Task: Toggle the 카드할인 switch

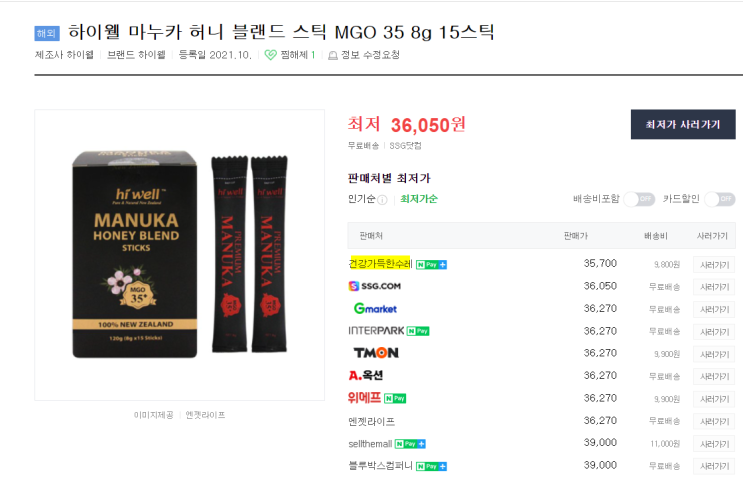Action: coord(720,199)
